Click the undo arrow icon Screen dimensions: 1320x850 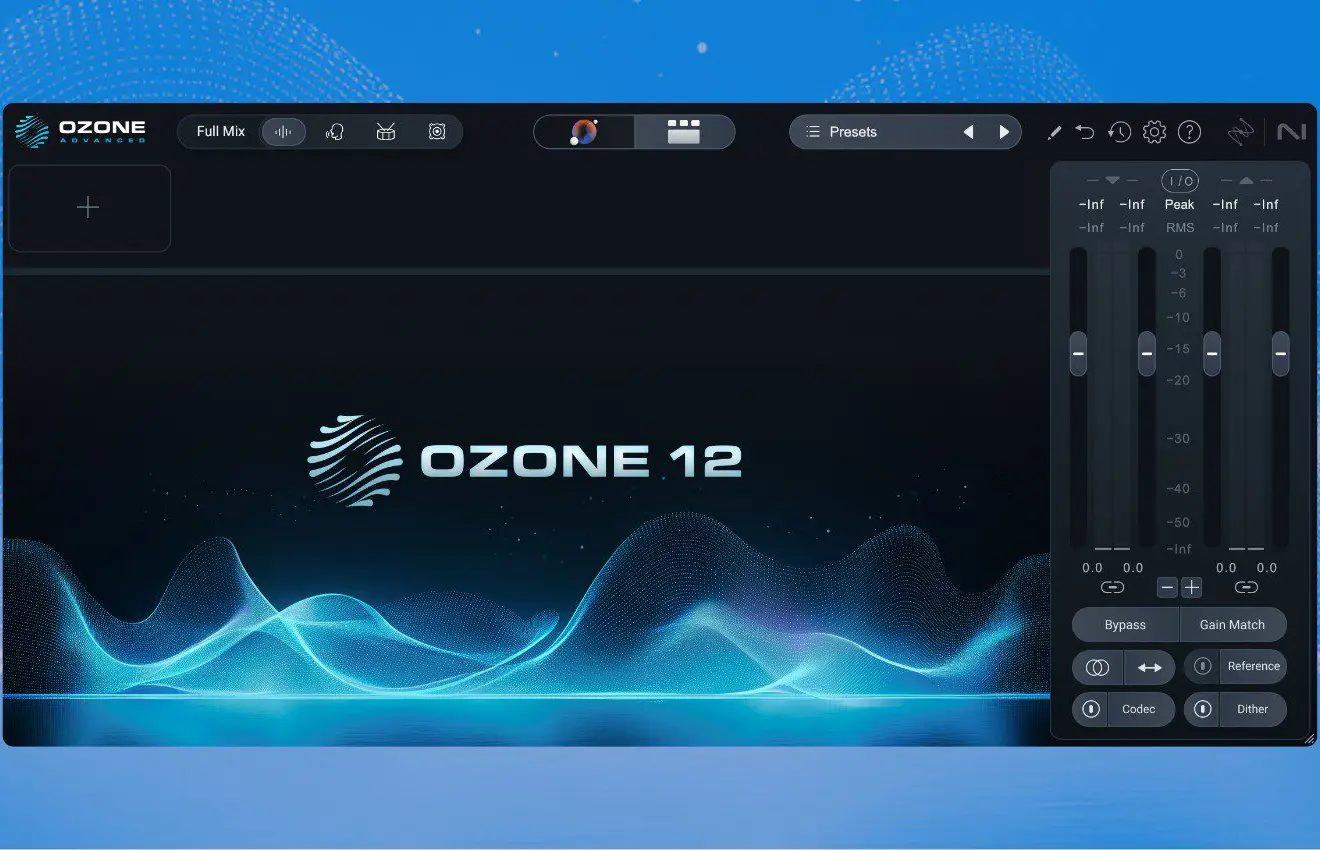coord(1085,132)
